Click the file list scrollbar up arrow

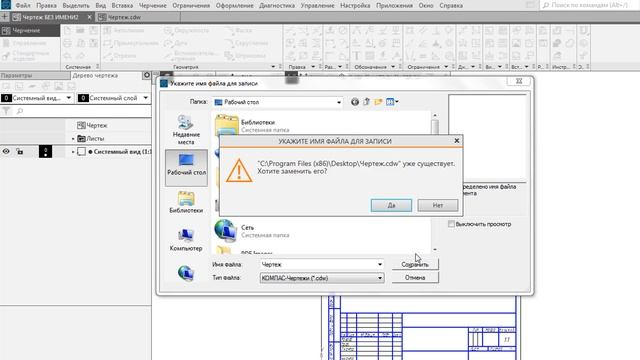click(x=435, y=116)
